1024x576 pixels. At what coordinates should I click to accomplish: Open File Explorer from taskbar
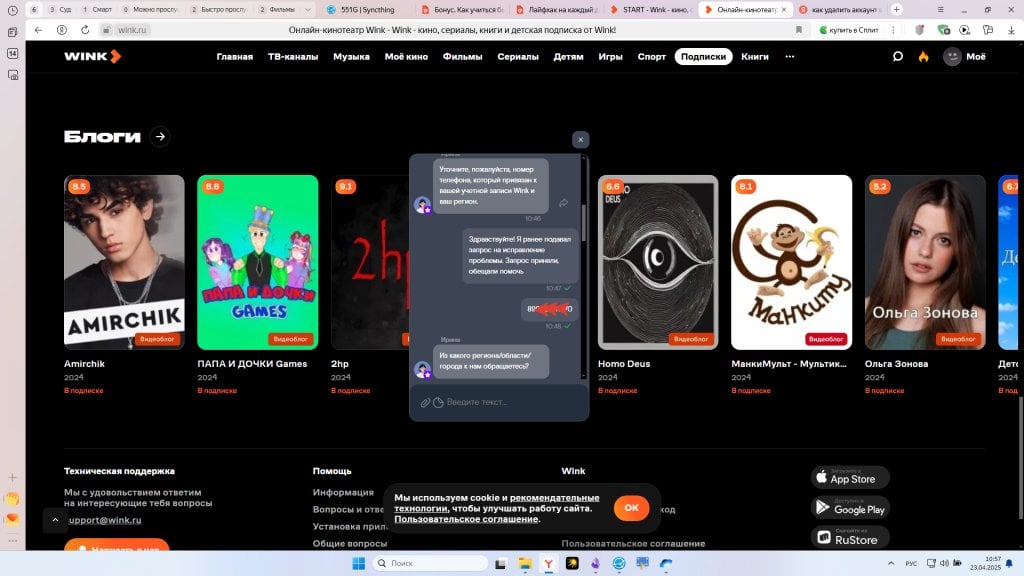pos(524,564)
